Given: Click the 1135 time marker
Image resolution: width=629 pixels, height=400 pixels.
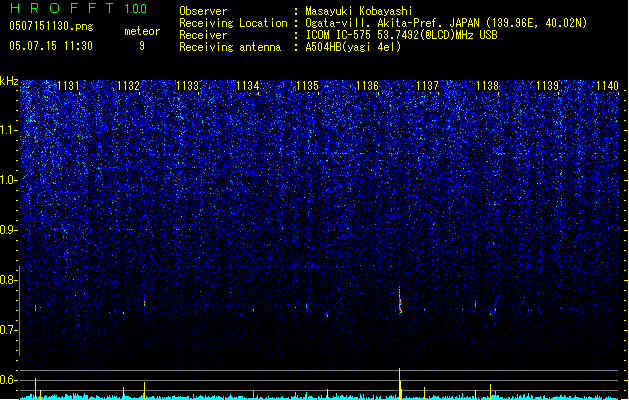Looking at the screenshot, I should point(307,86).
